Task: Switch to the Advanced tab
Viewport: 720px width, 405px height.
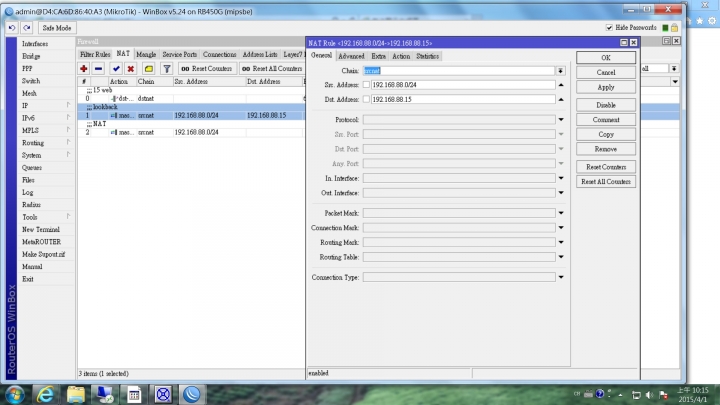Action: click(351, 56)
